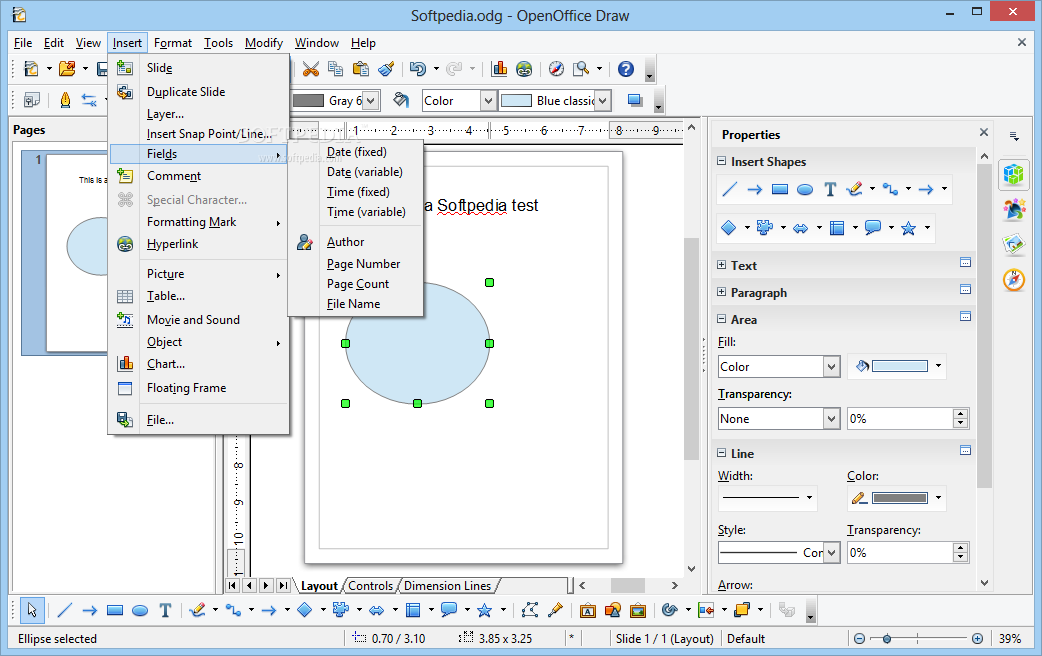Click the zoom in plus icon in status bar
The height and width of the screenshot is (656, 1042).
(x=978, y=639)
